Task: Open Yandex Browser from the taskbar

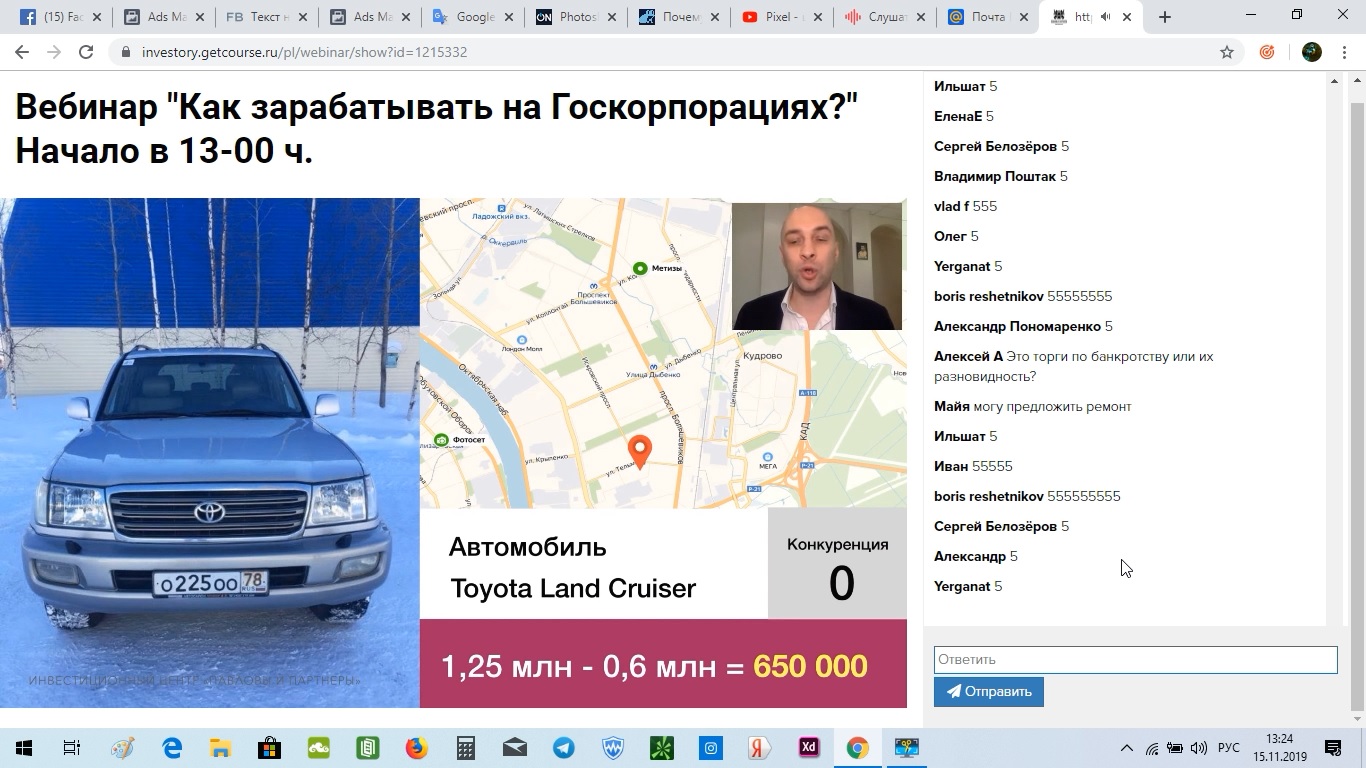Action: point(758,747)
